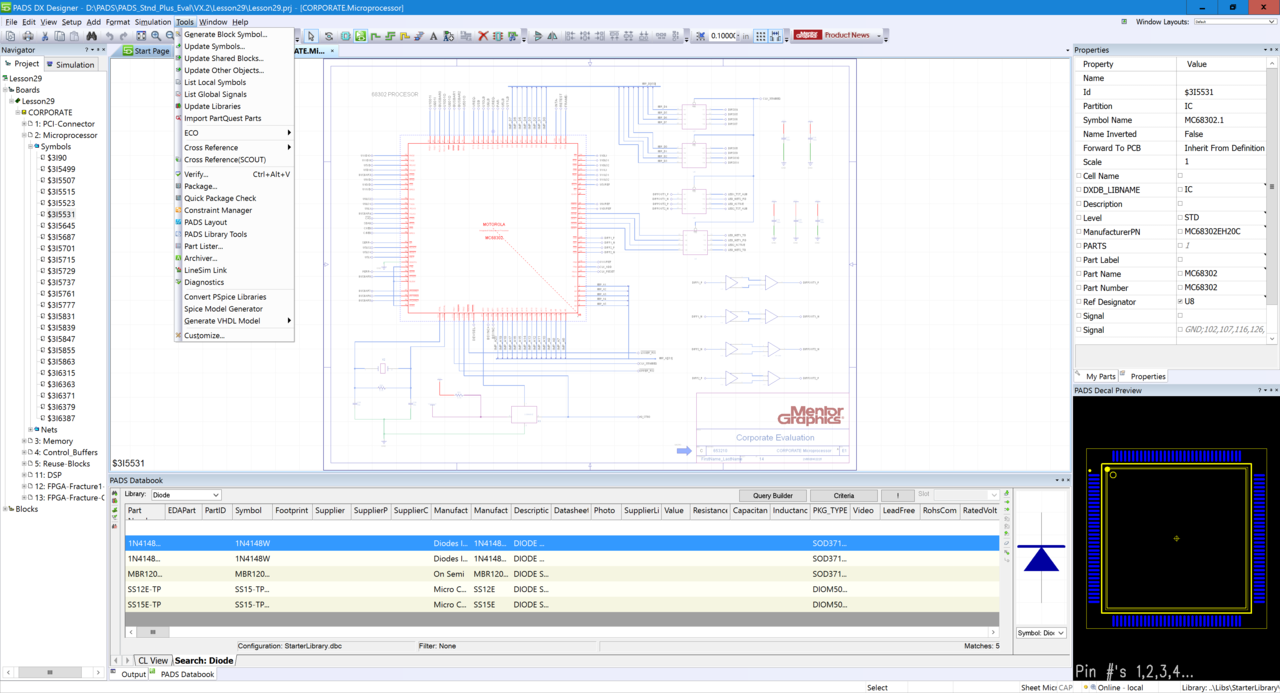This screenshot has height=693, width=1280.
Task: Toggle checkbox left of Description property
Action: tap(1078, 203)
